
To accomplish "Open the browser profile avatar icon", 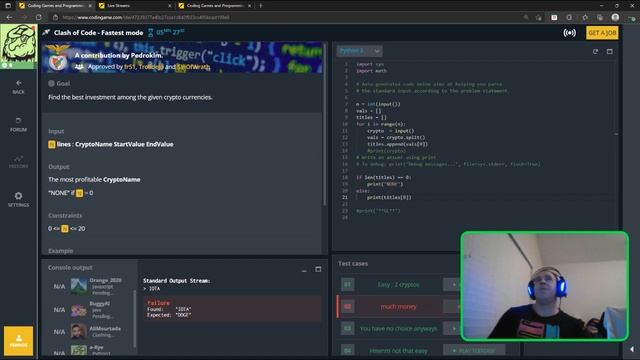I will click(615, 17).
